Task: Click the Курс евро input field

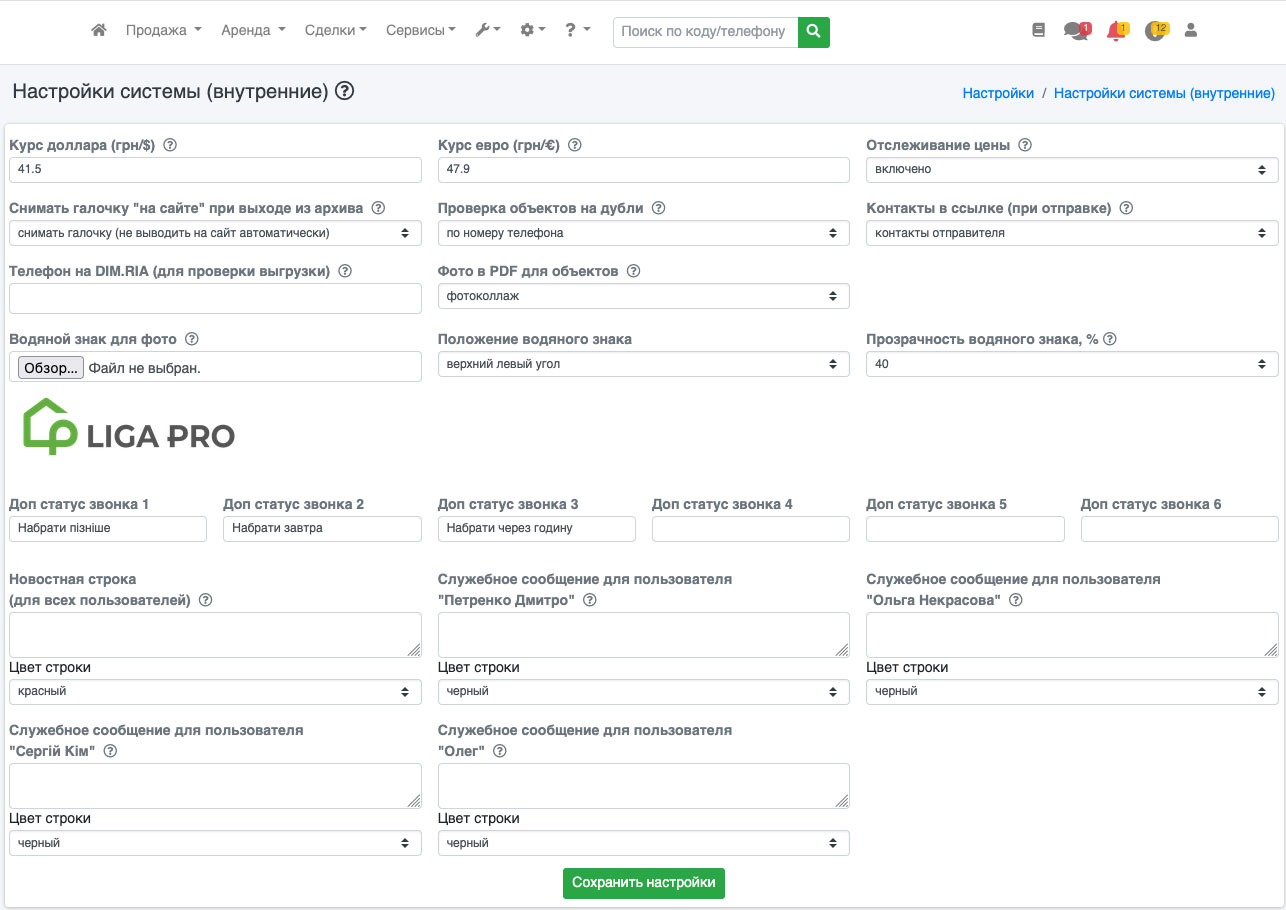Action: pyautogui.click(x=643, y=170)
